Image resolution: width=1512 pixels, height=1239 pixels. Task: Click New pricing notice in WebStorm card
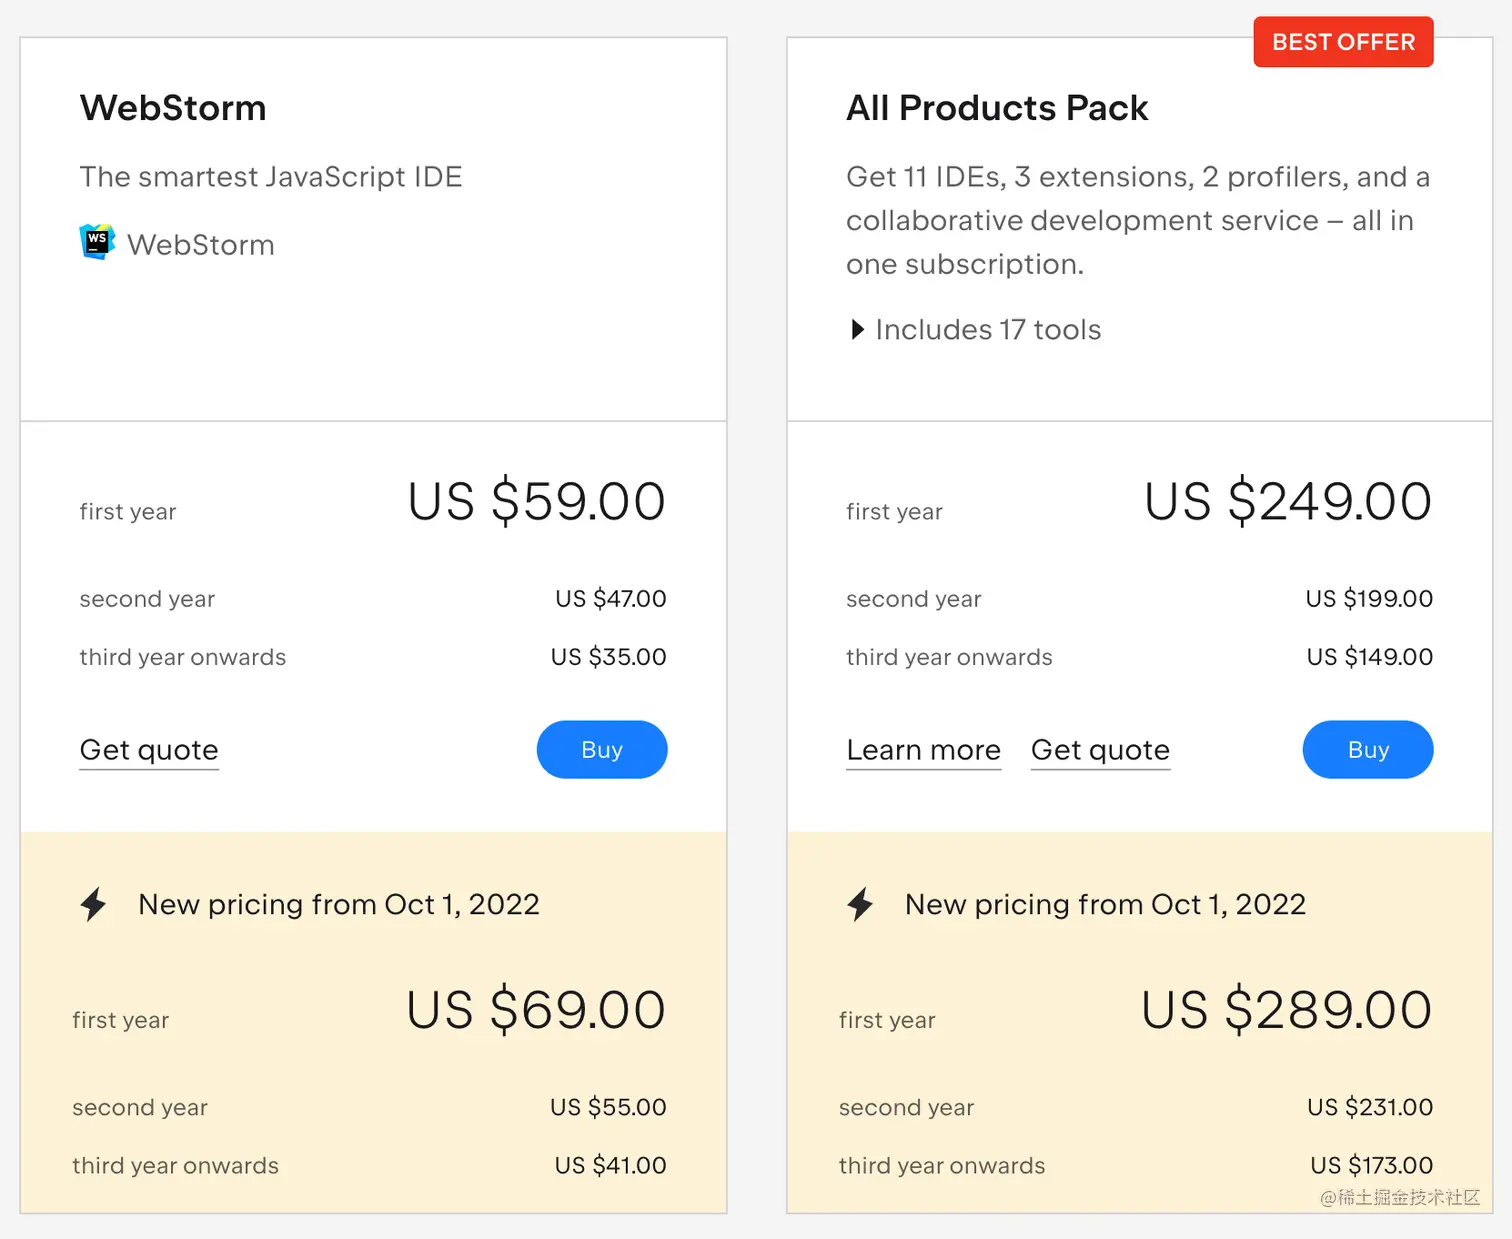339,904
